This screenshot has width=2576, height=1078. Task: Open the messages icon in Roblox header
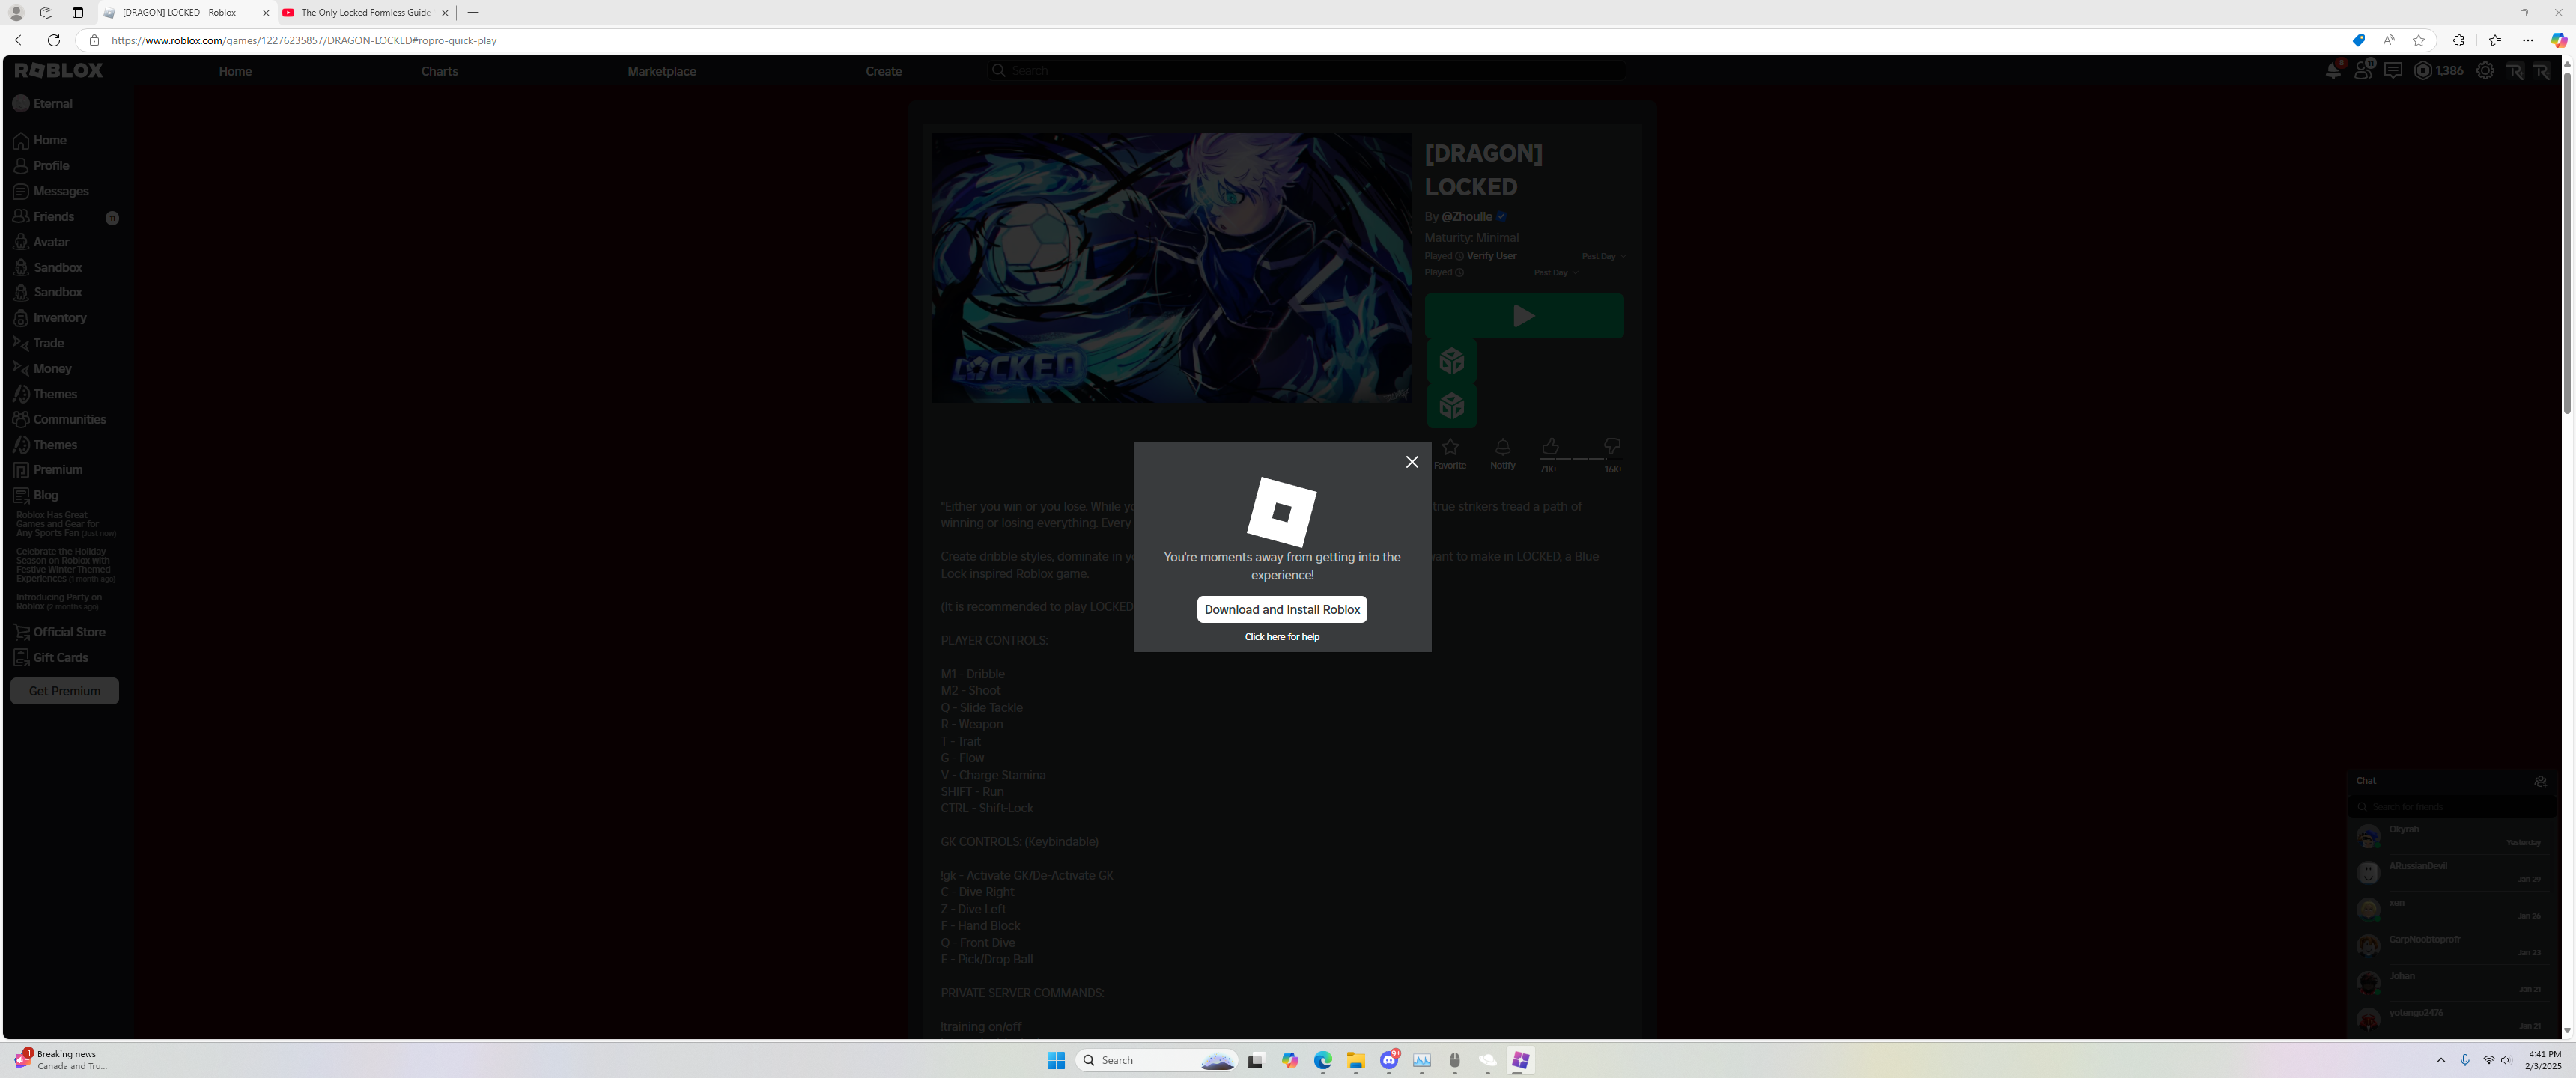[x=2392, y=70]
